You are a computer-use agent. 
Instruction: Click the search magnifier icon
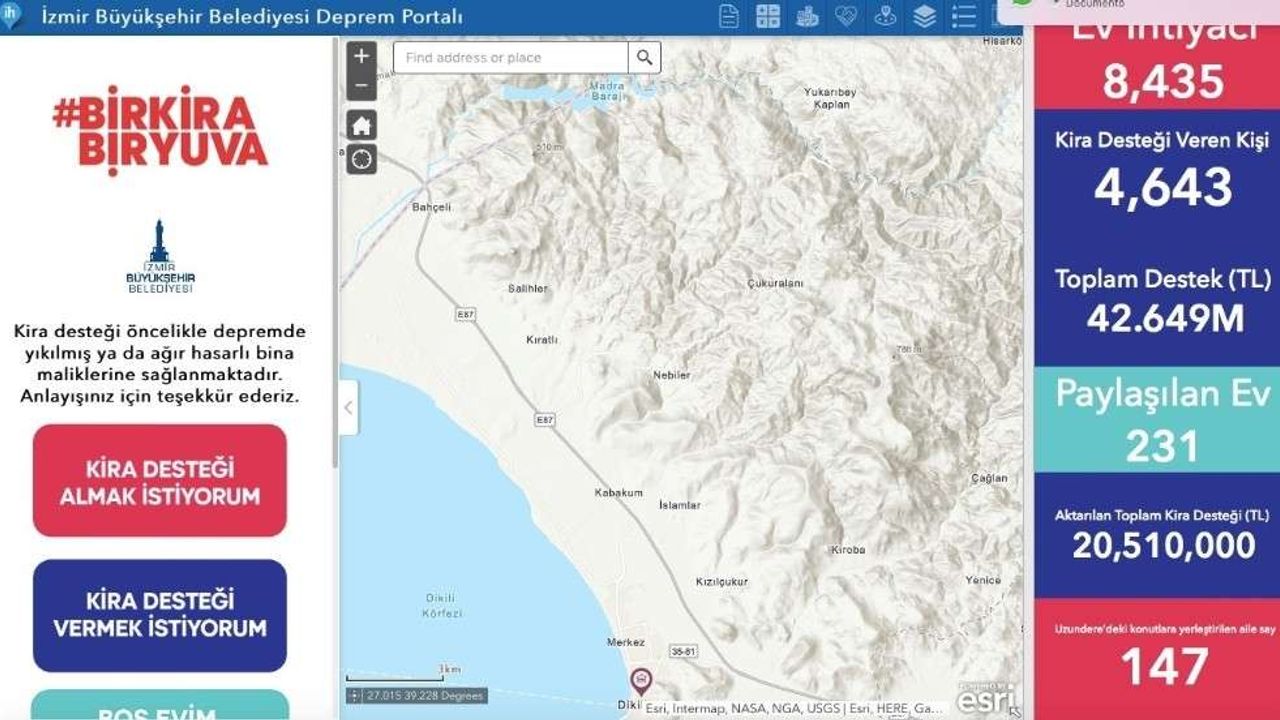coord(645,58)
